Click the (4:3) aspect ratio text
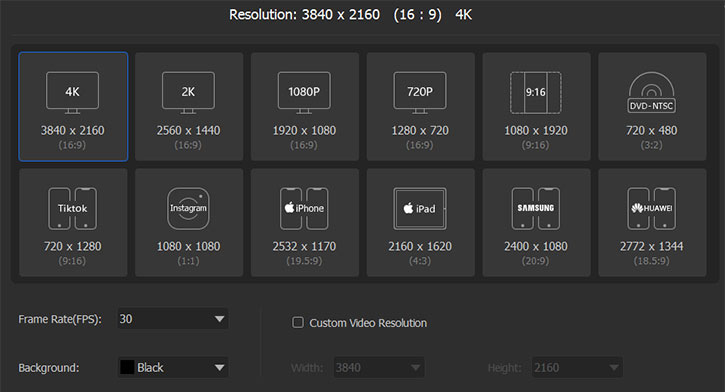 pos(420,261)
